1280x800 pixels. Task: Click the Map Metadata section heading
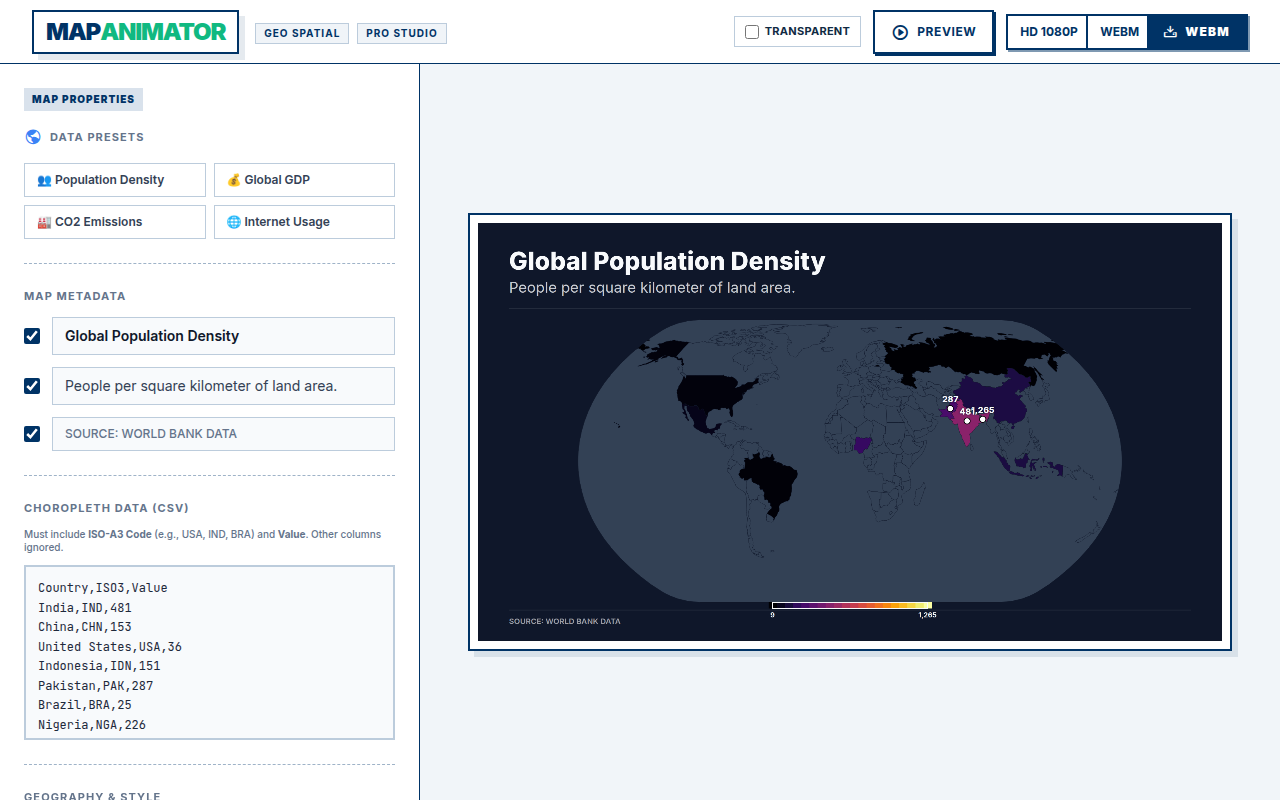point(75,296)
